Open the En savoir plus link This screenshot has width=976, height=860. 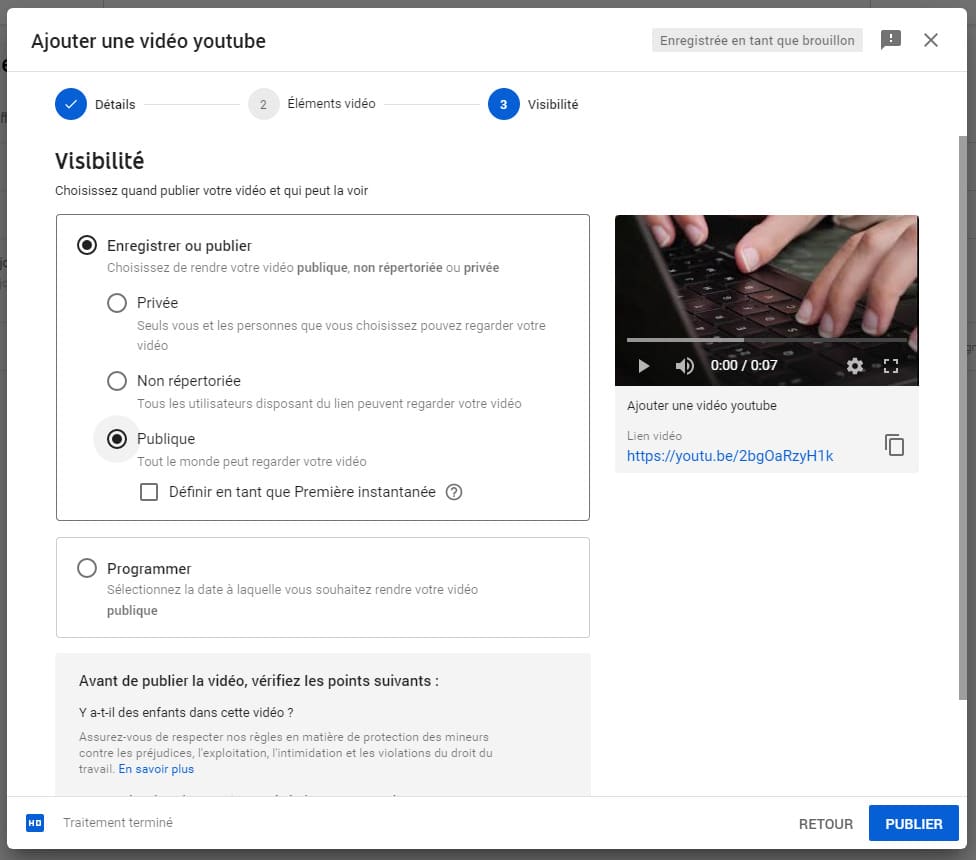tap(156, 769)
